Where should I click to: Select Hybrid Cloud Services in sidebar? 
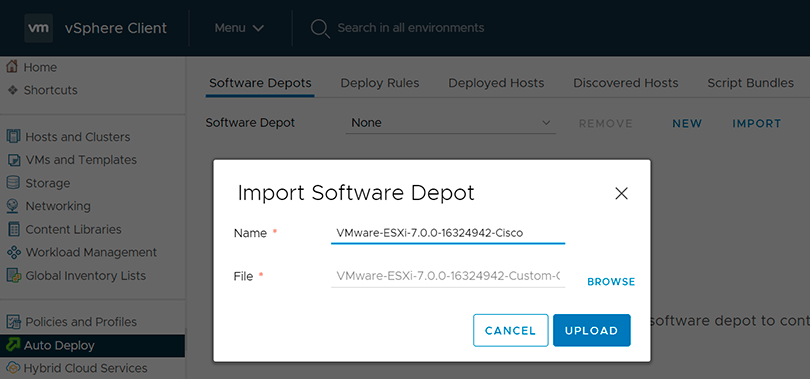click(x=85, y=368)
